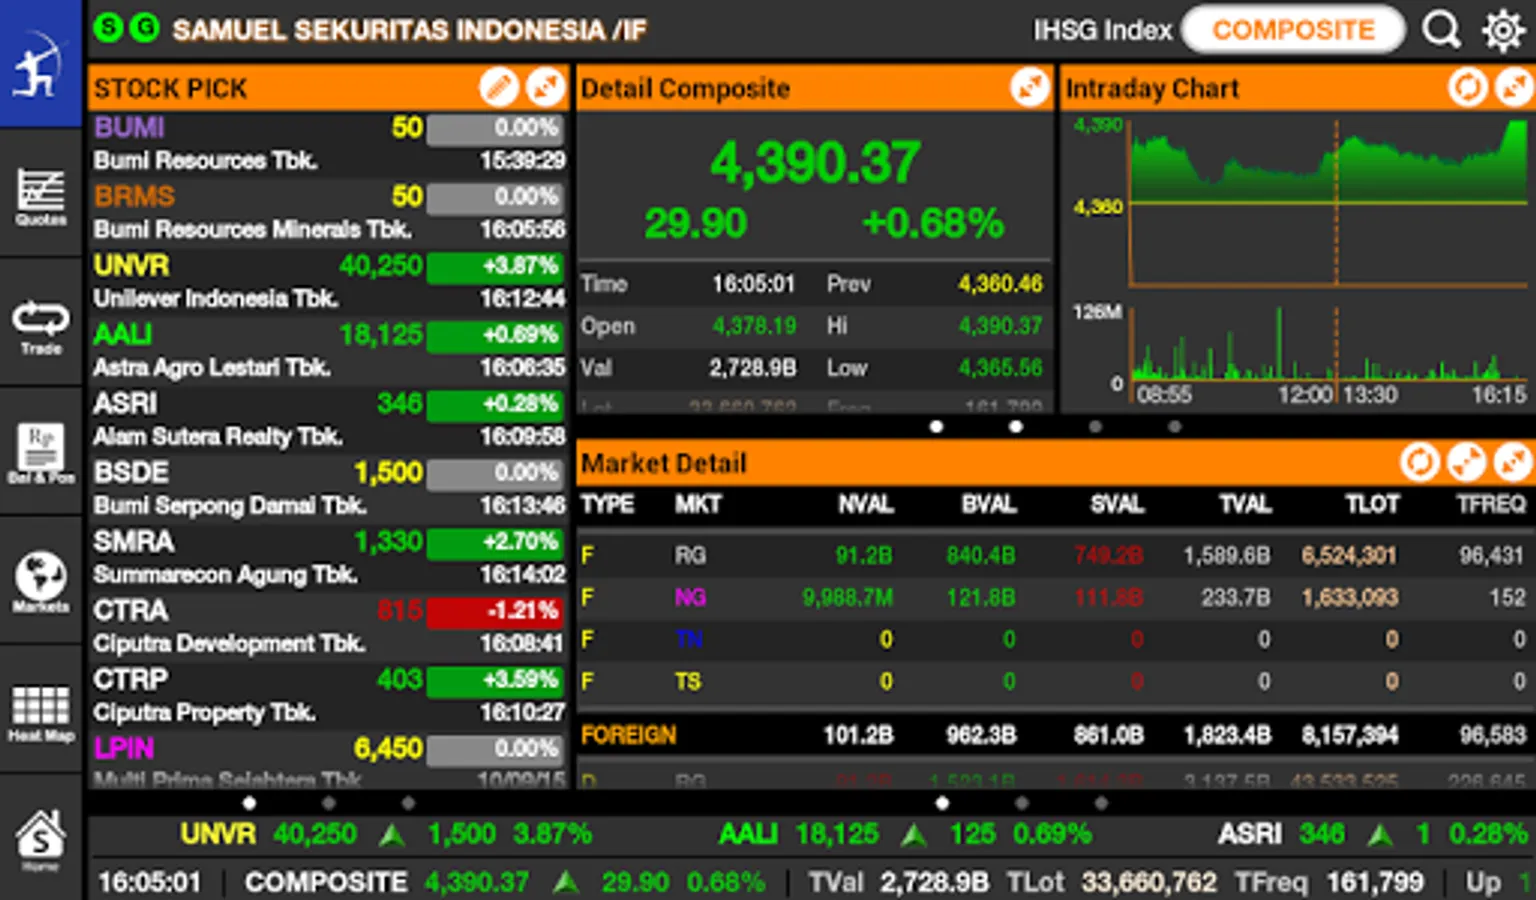
Task: Click UNVR +3.87% change badge
Action: click(x=495, y=266)
